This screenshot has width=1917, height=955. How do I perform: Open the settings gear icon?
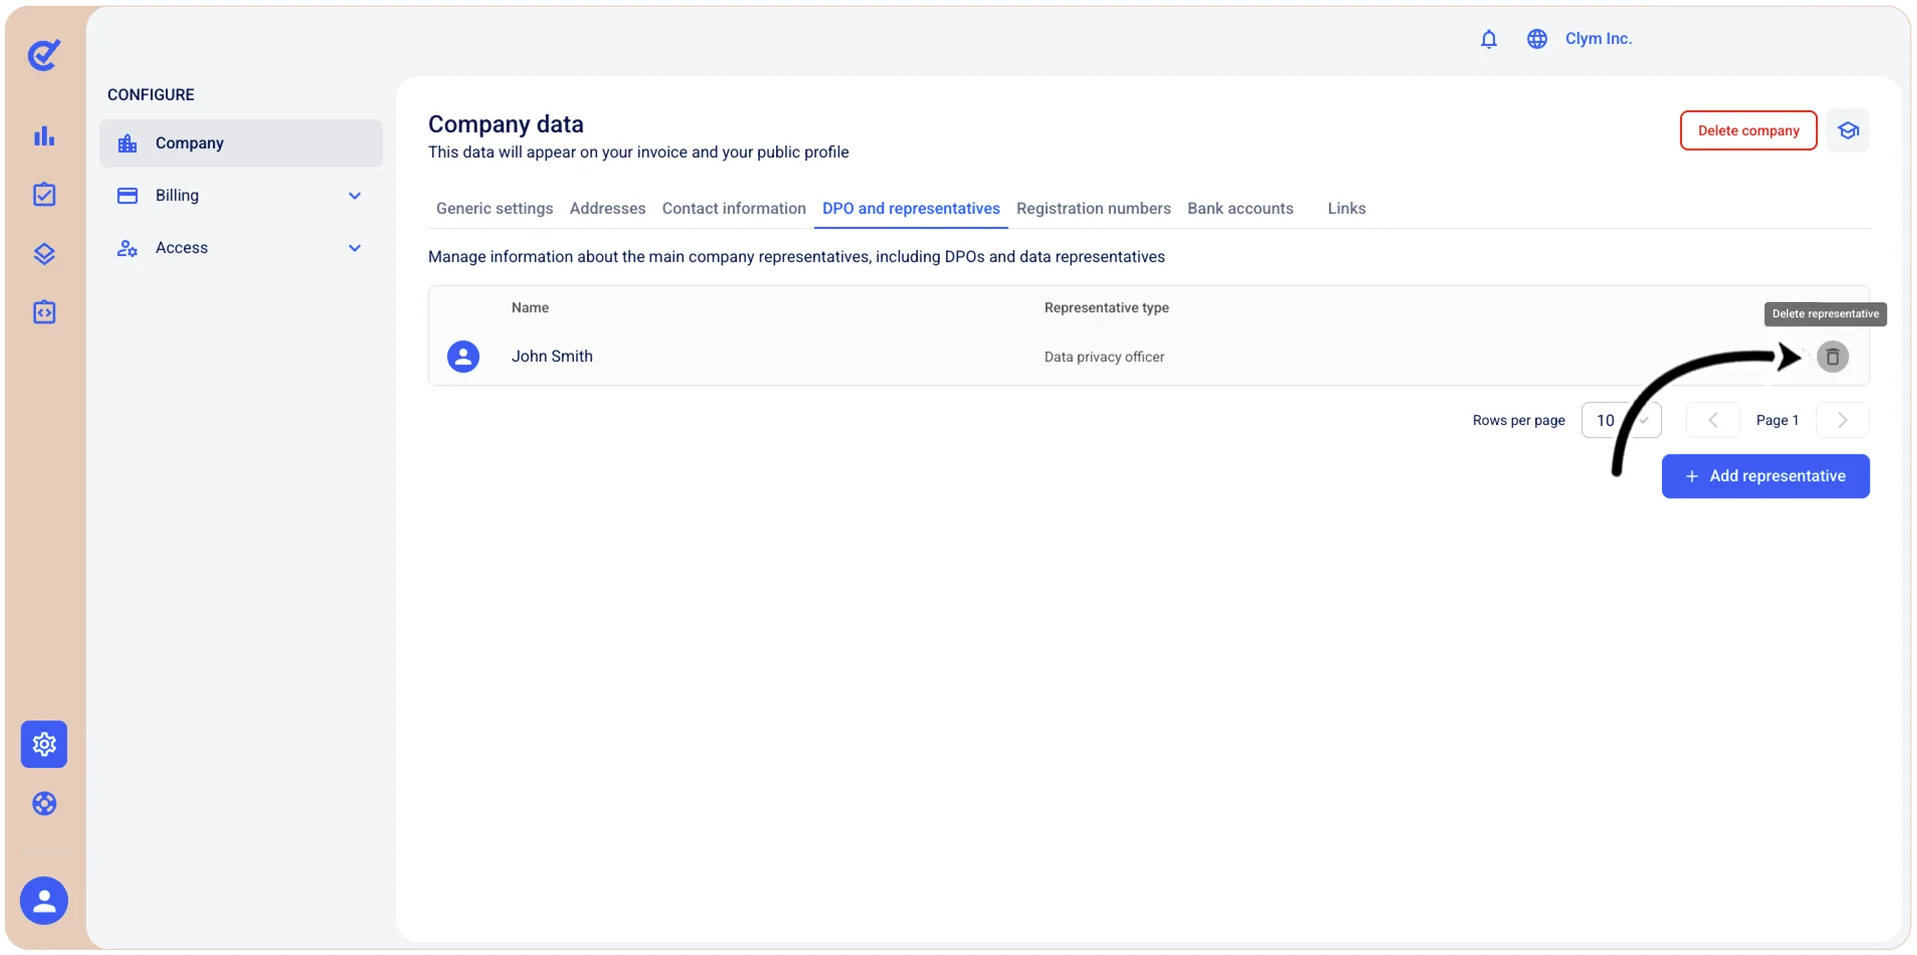click(44, 744)
